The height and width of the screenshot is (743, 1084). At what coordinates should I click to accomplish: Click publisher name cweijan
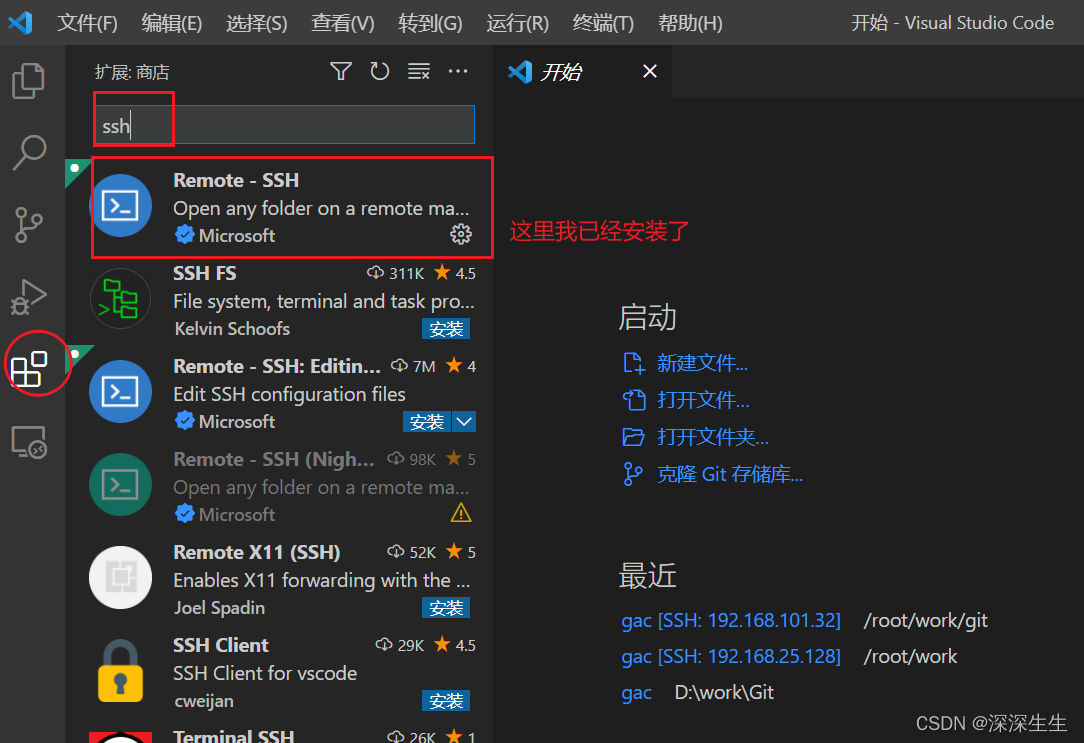click(204, 701)
